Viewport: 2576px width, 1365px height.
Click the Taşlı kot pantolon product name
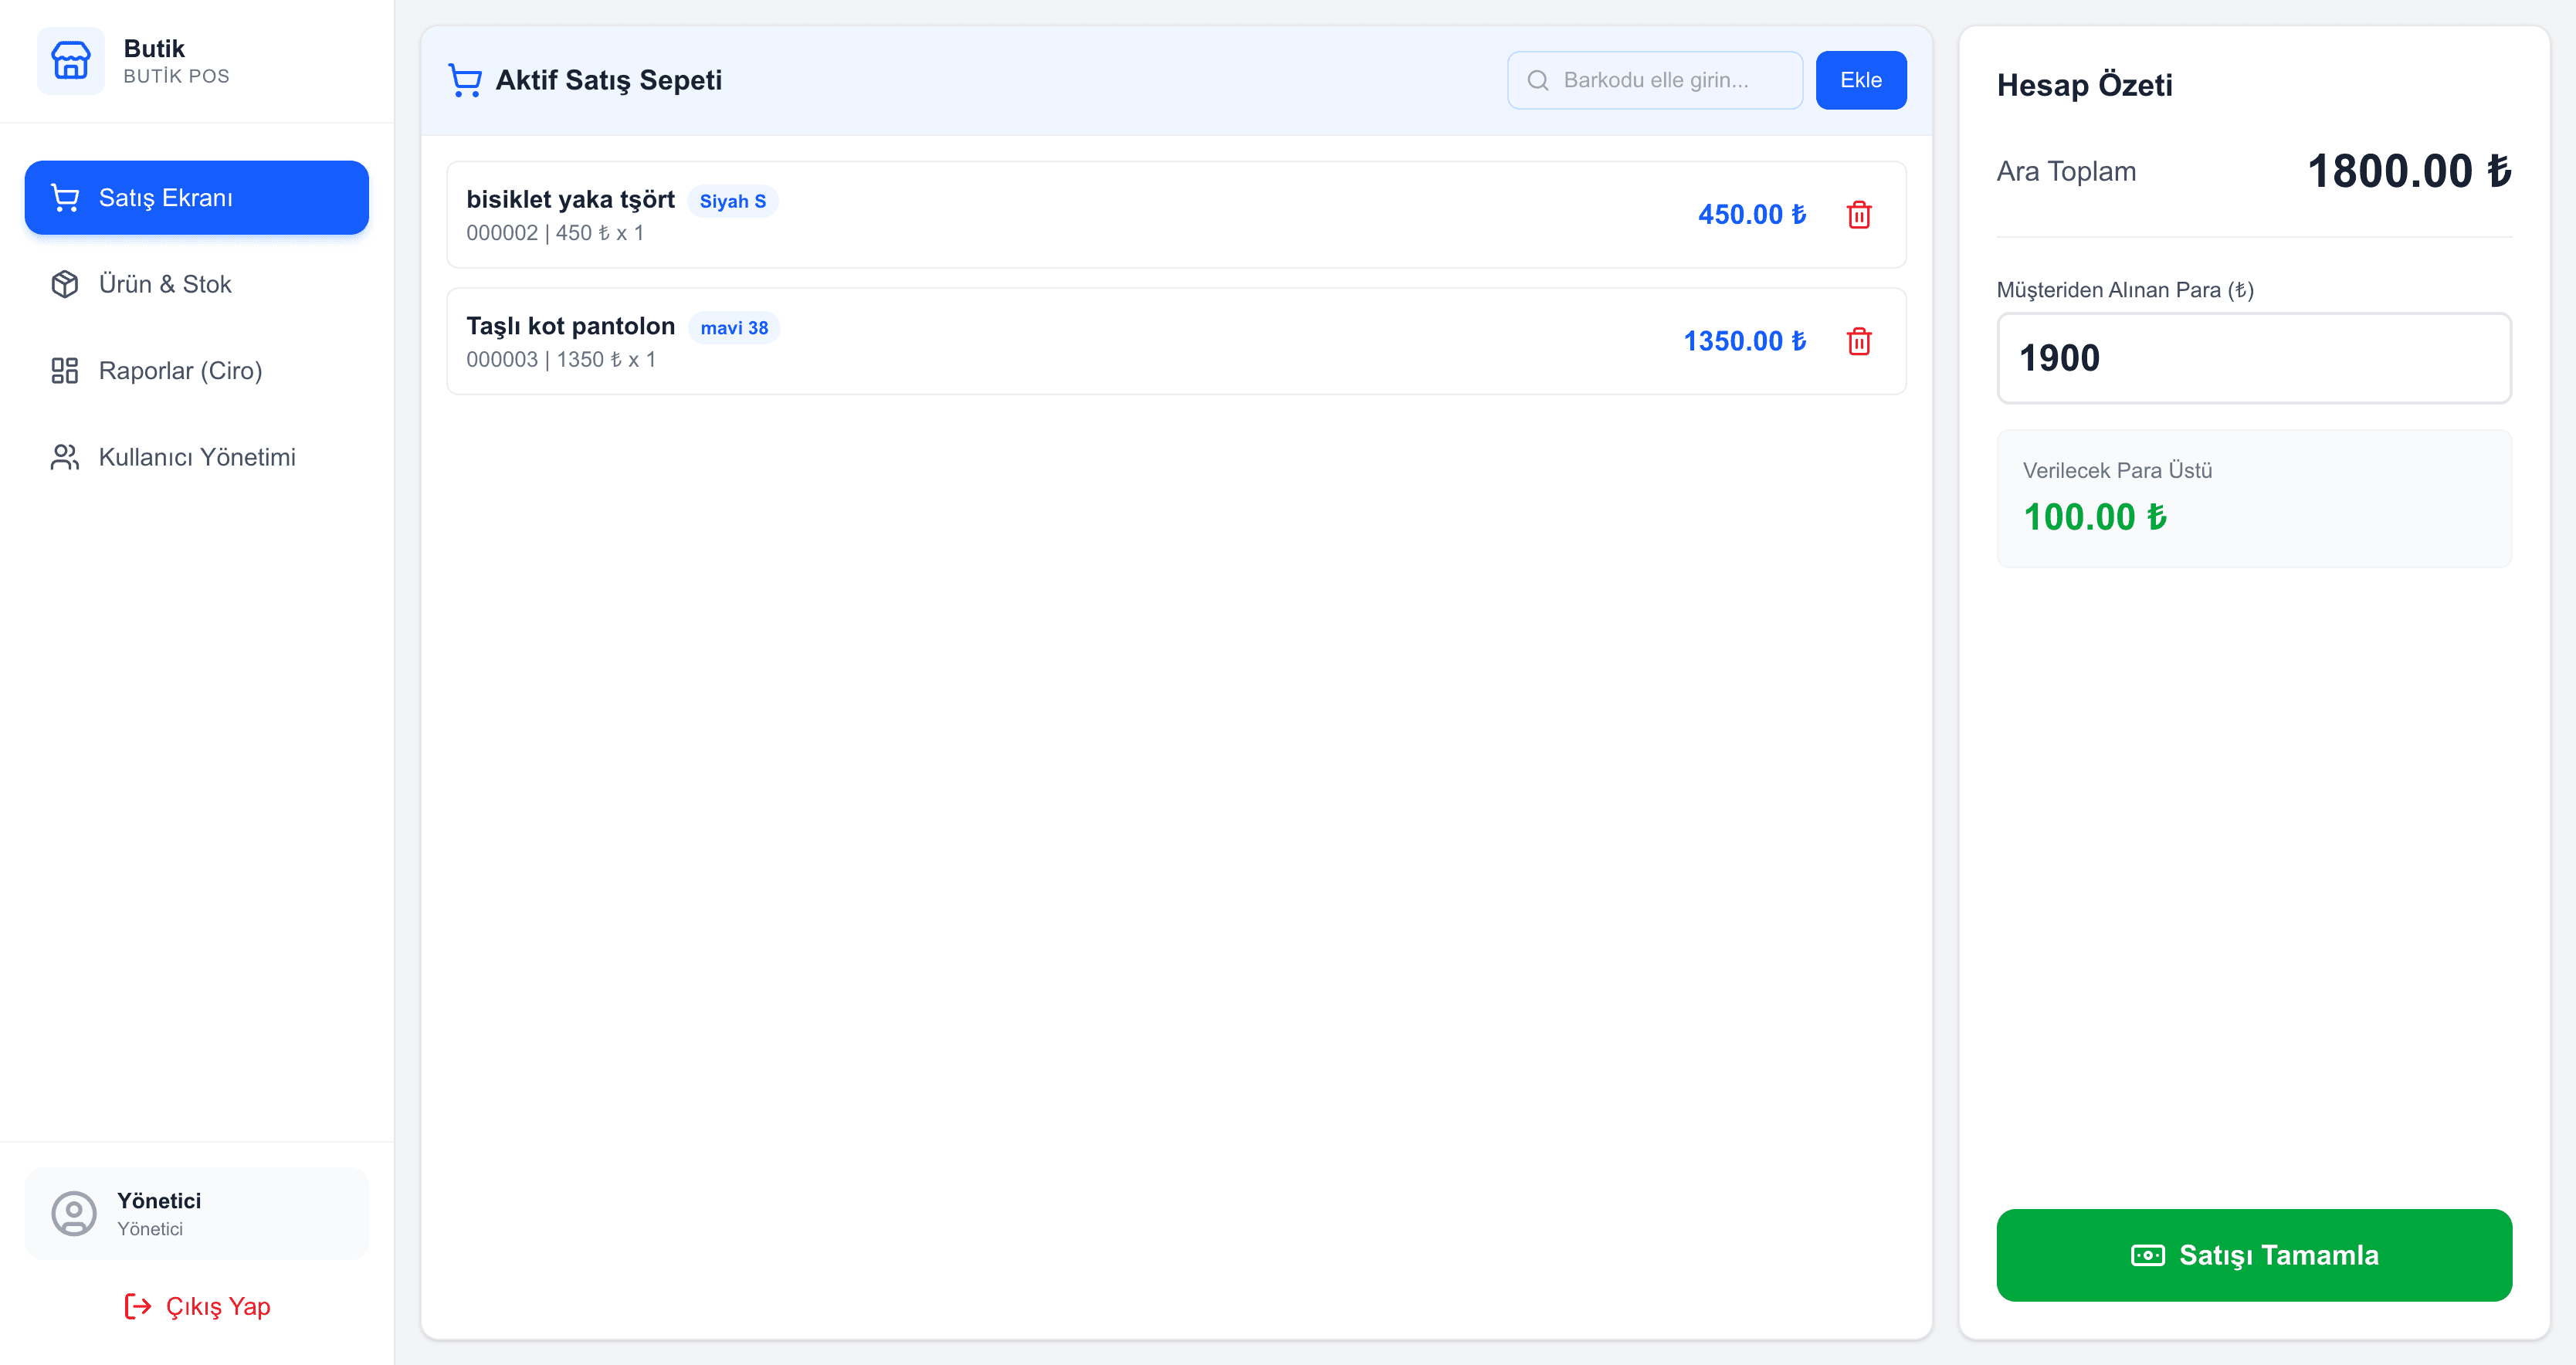click(570, 326)
